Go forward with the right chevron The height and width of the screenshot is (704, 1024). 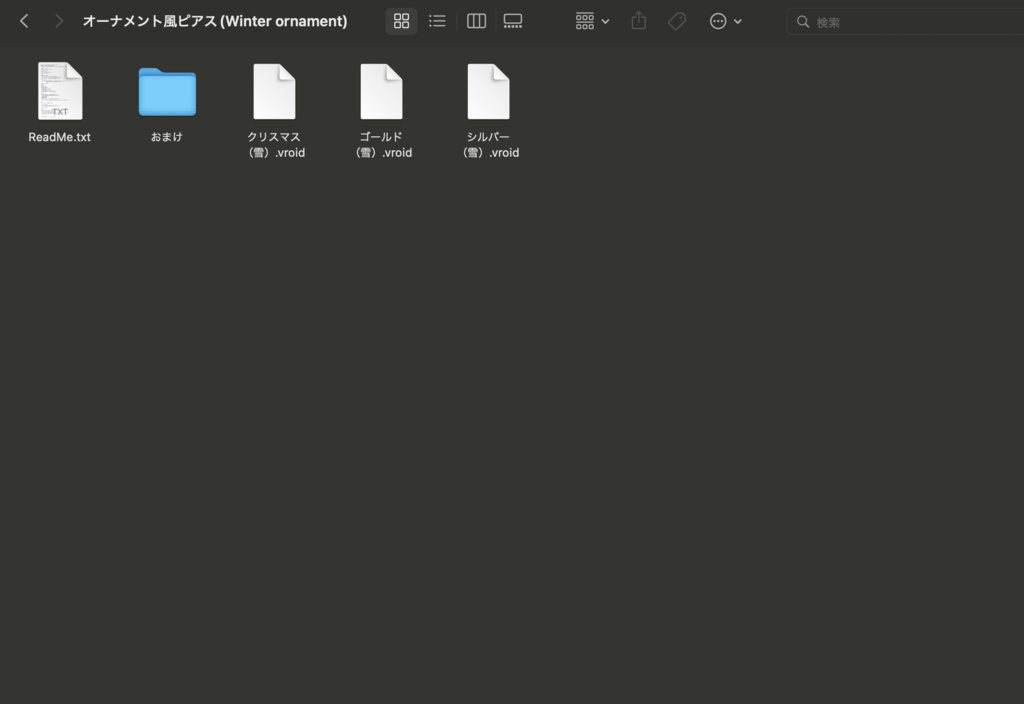[x=59, y=21]
